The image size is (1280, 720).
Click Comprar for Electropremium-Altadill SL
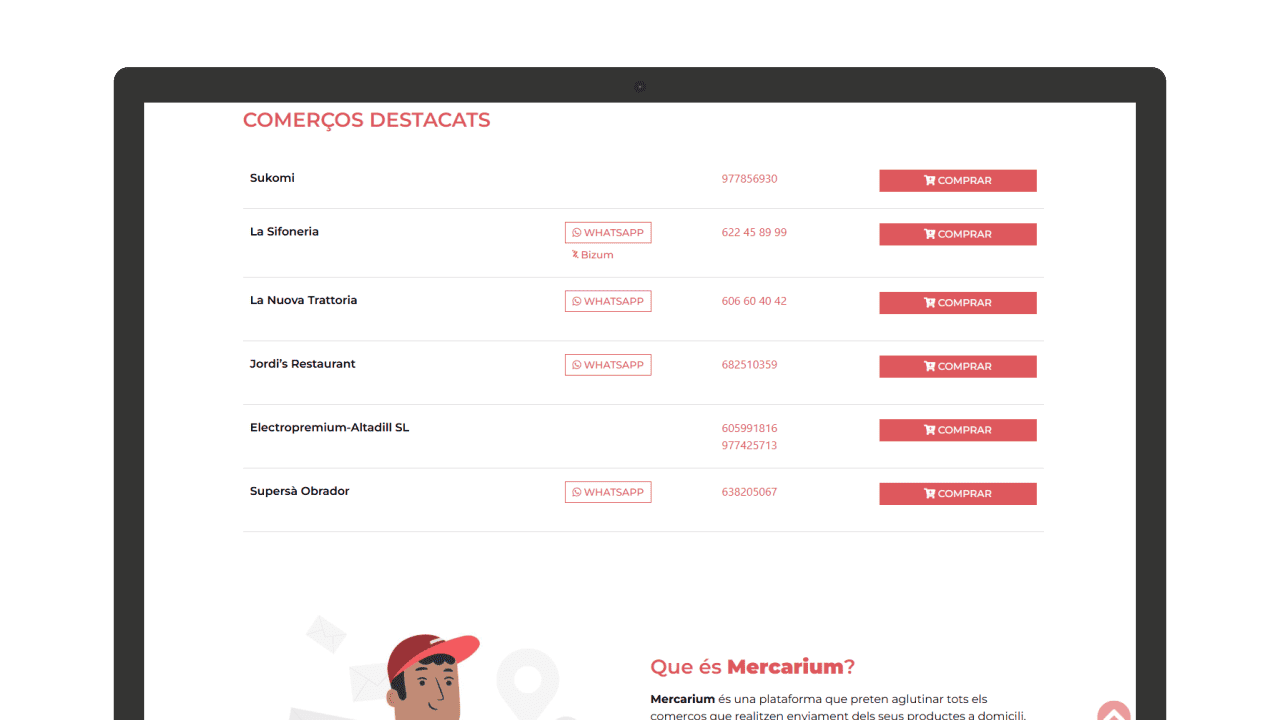[958, 430]
